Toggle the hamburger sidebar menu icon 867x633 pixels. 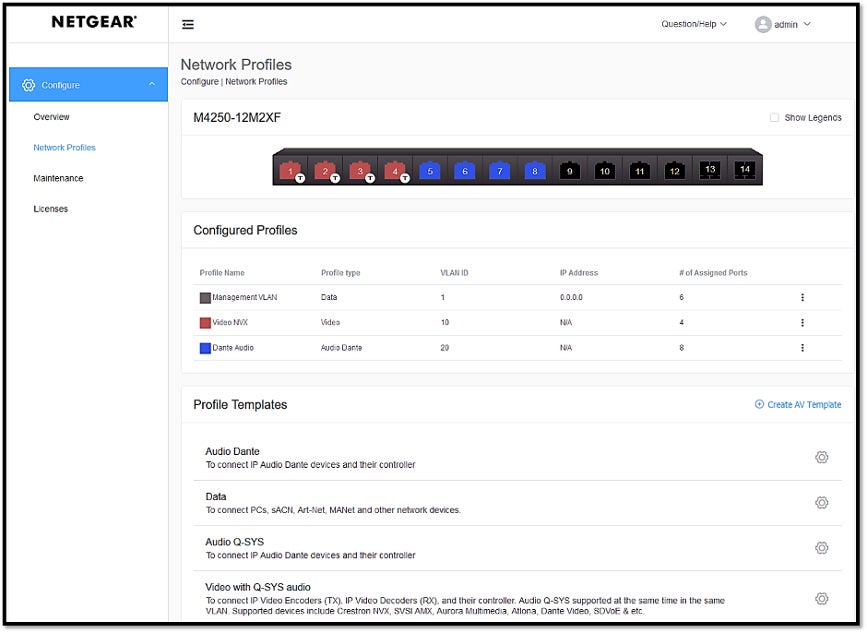coord(188,24)
